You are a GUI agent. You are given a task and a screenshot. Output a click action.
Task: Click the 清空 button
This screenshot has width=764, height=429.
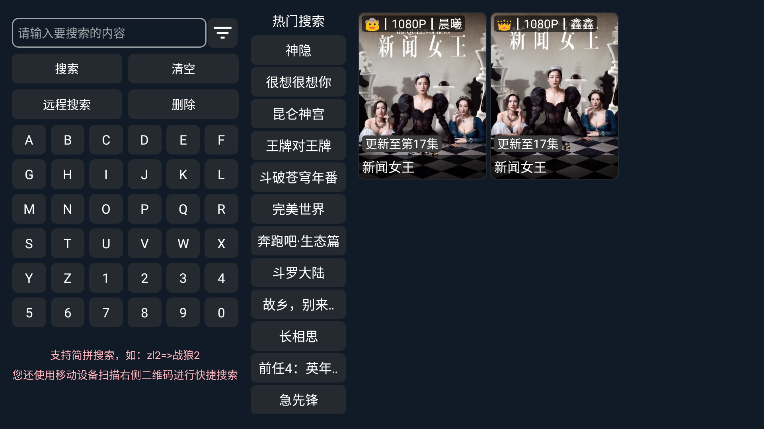pos(183,69)
